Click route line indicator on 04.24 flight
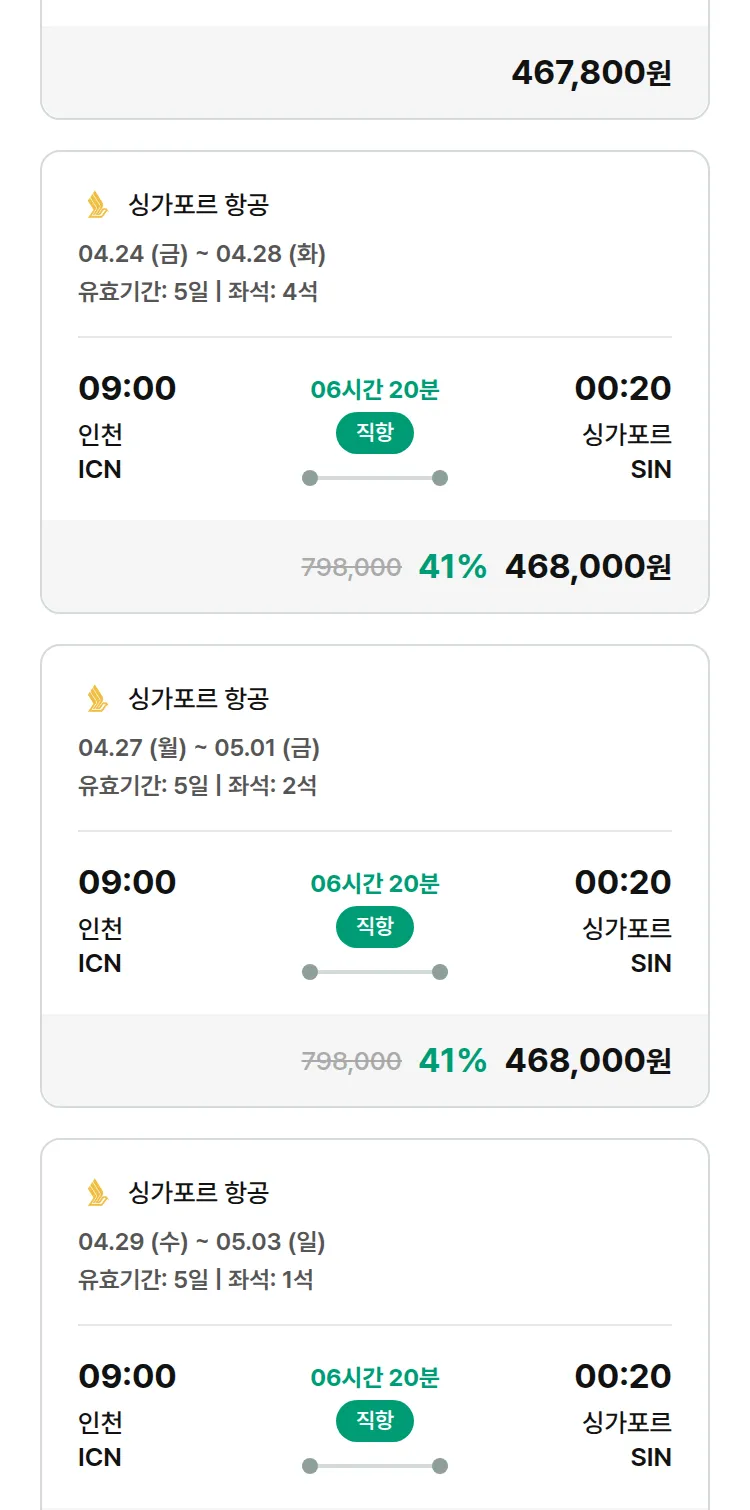 tap(374, 478)
